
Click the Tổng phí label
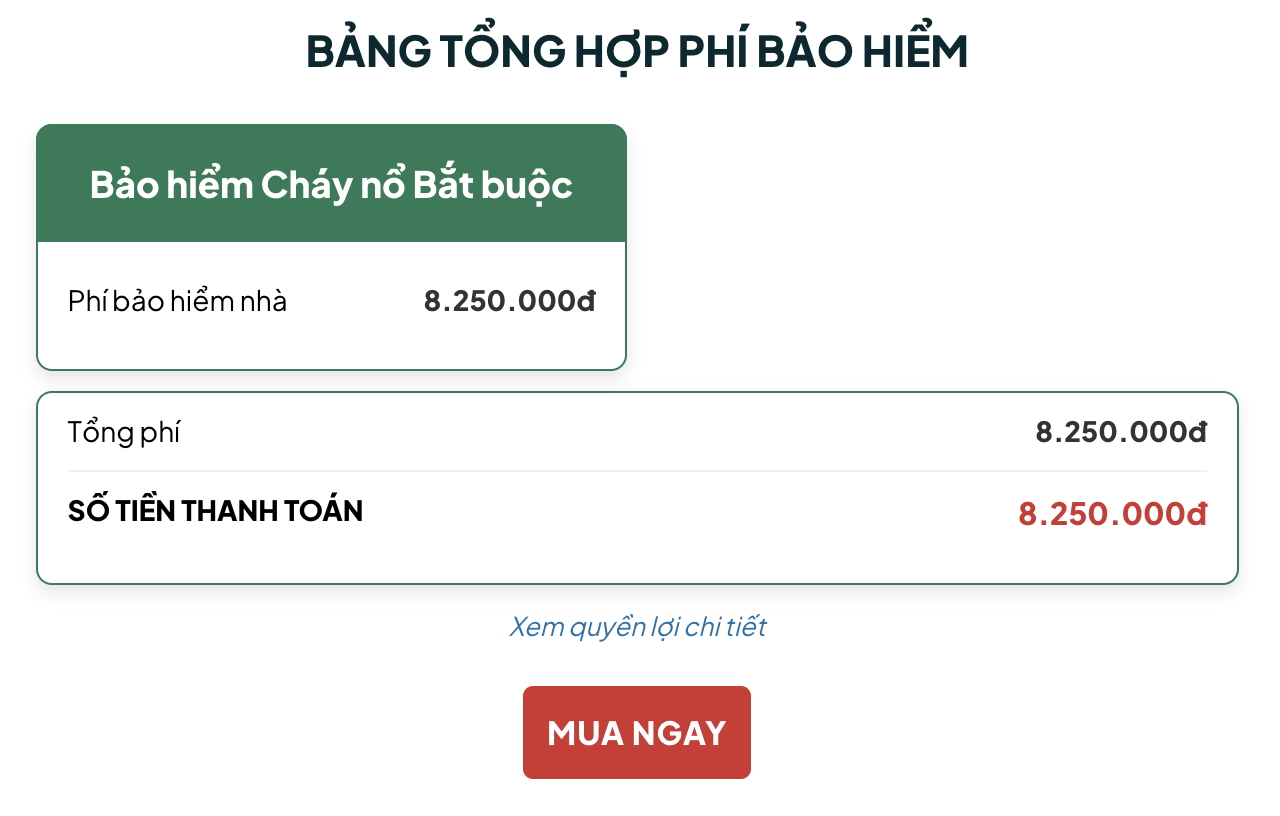pyautogui.click(x=124, y=433)
